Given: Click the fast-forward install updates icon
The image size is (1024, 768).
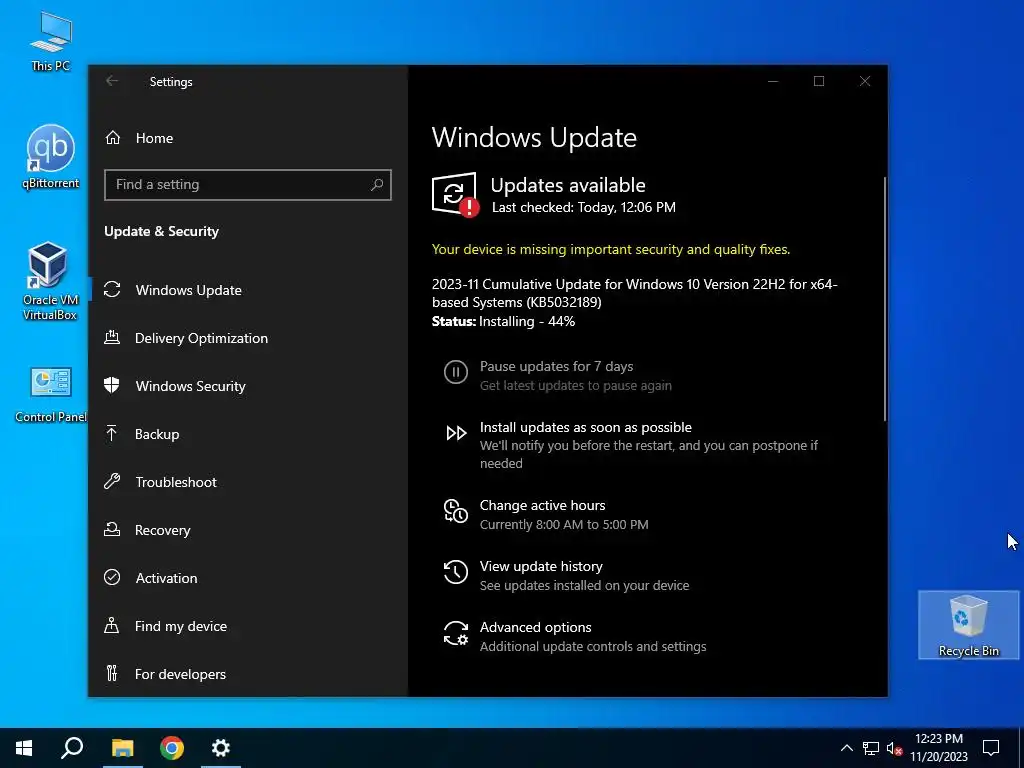Looking at the screenshot, I should tap(456, 433).
